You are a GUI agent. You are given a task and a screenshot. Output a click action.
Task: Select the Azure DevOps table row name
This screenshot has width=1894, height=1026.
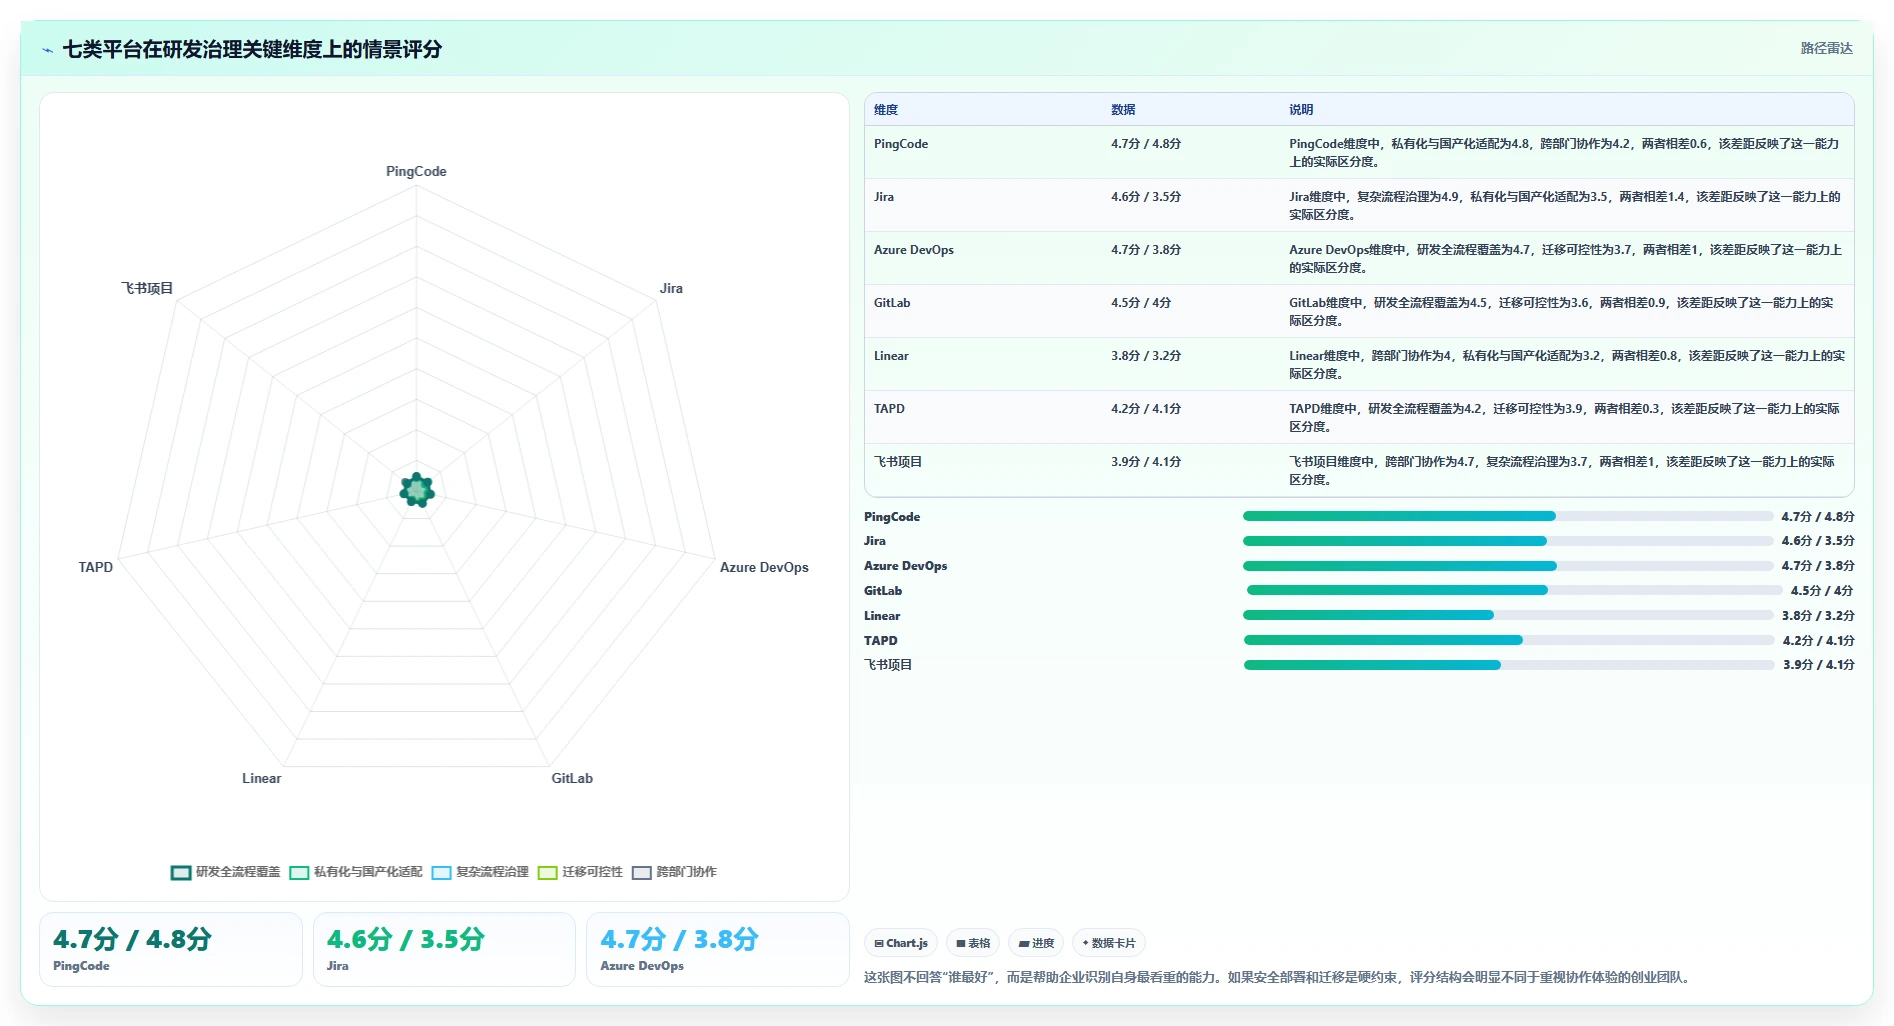point(914,250)
